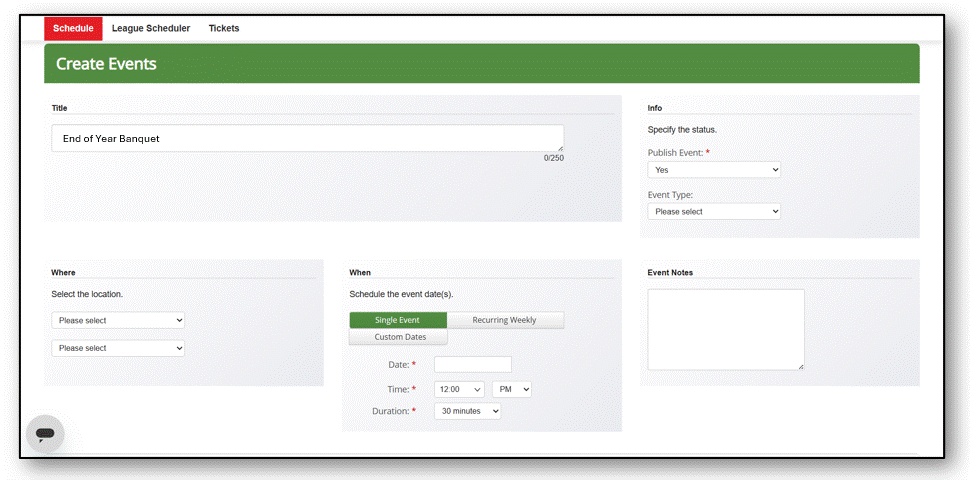Grab the Event Notes resize handle

(x=801, y=367)
